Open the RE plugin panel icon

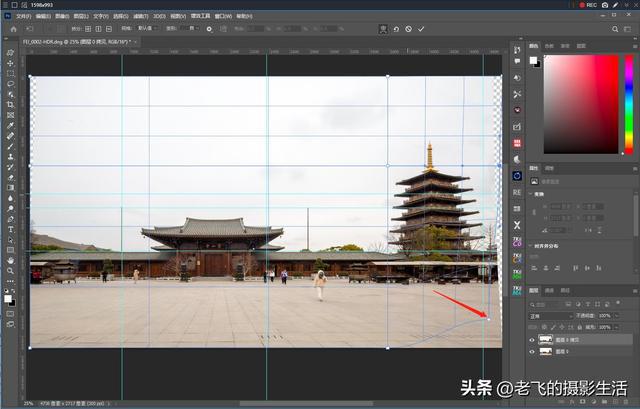pos(517,192)
